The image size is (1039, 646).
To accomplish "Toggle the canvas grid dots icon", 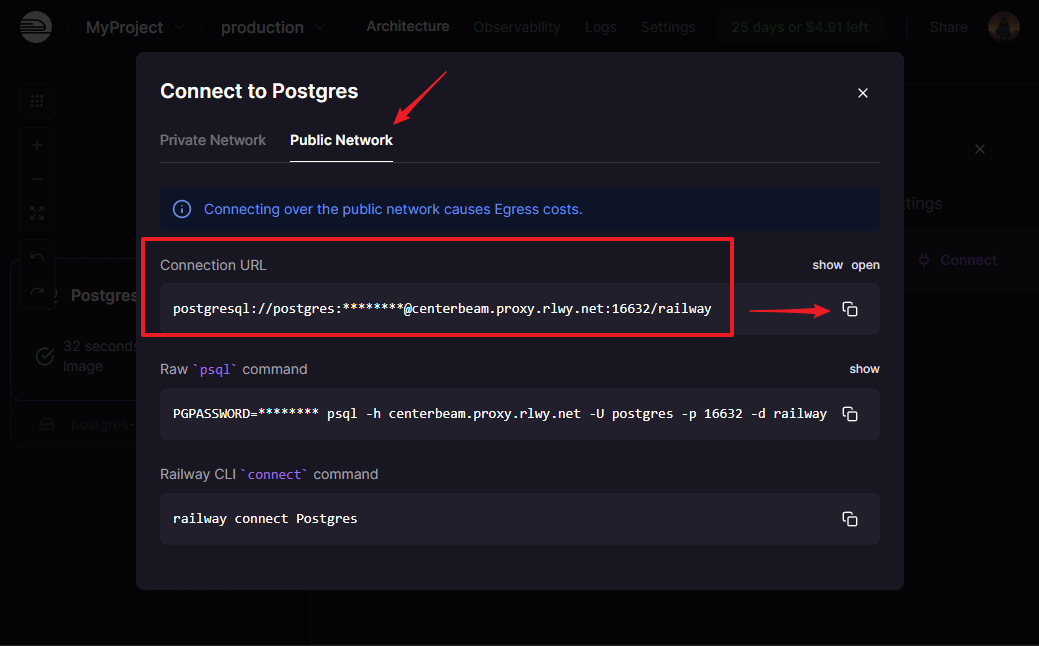I will 37,101.
